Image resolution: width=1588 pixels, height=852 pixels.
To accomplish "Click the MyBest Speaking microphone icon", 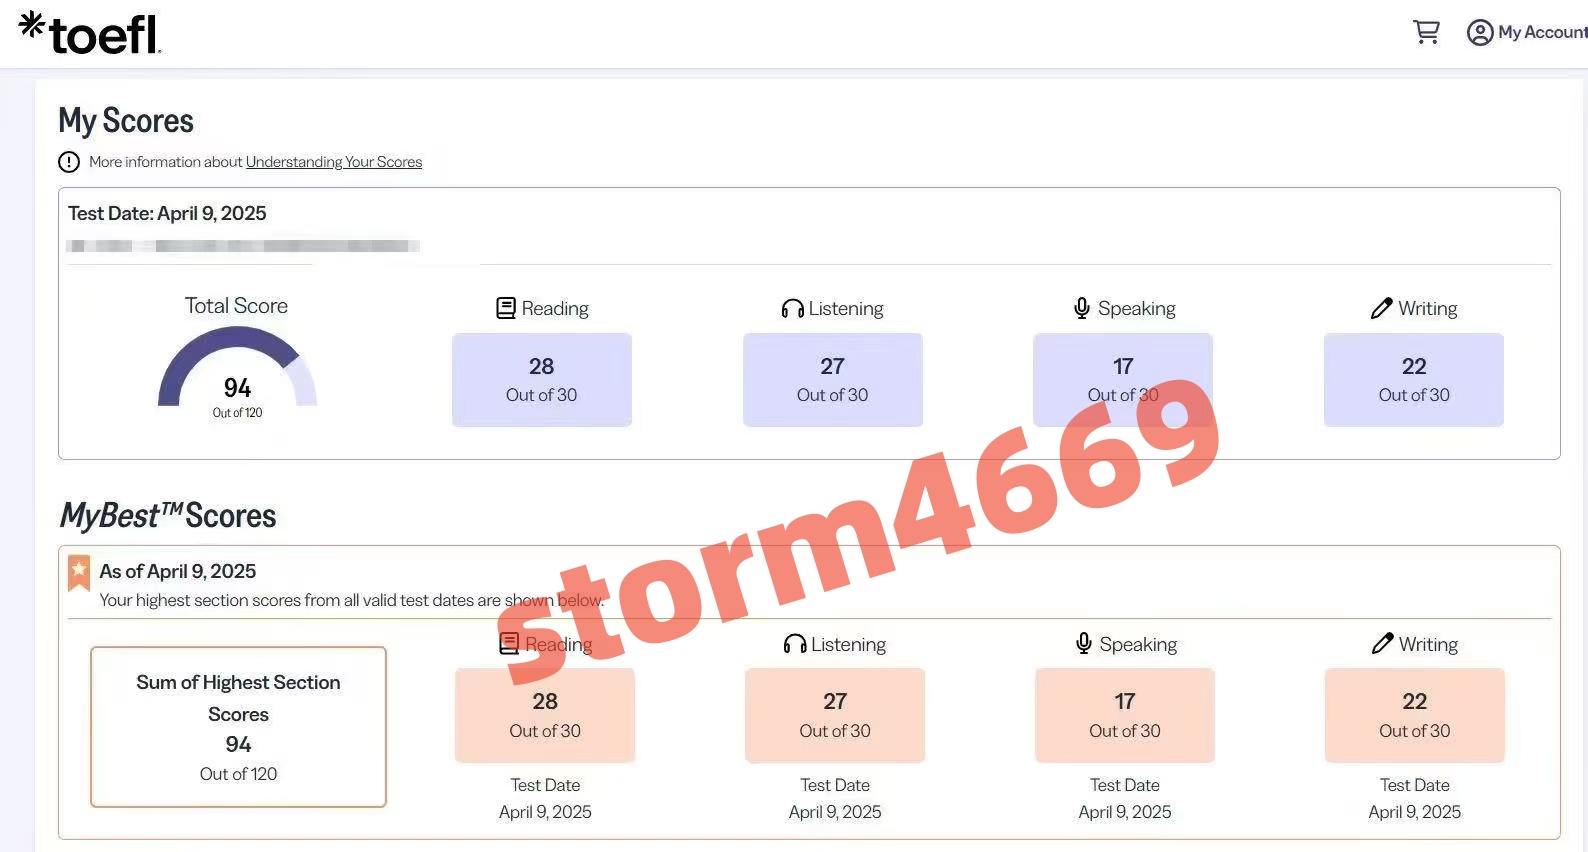I will point(1083,644).
